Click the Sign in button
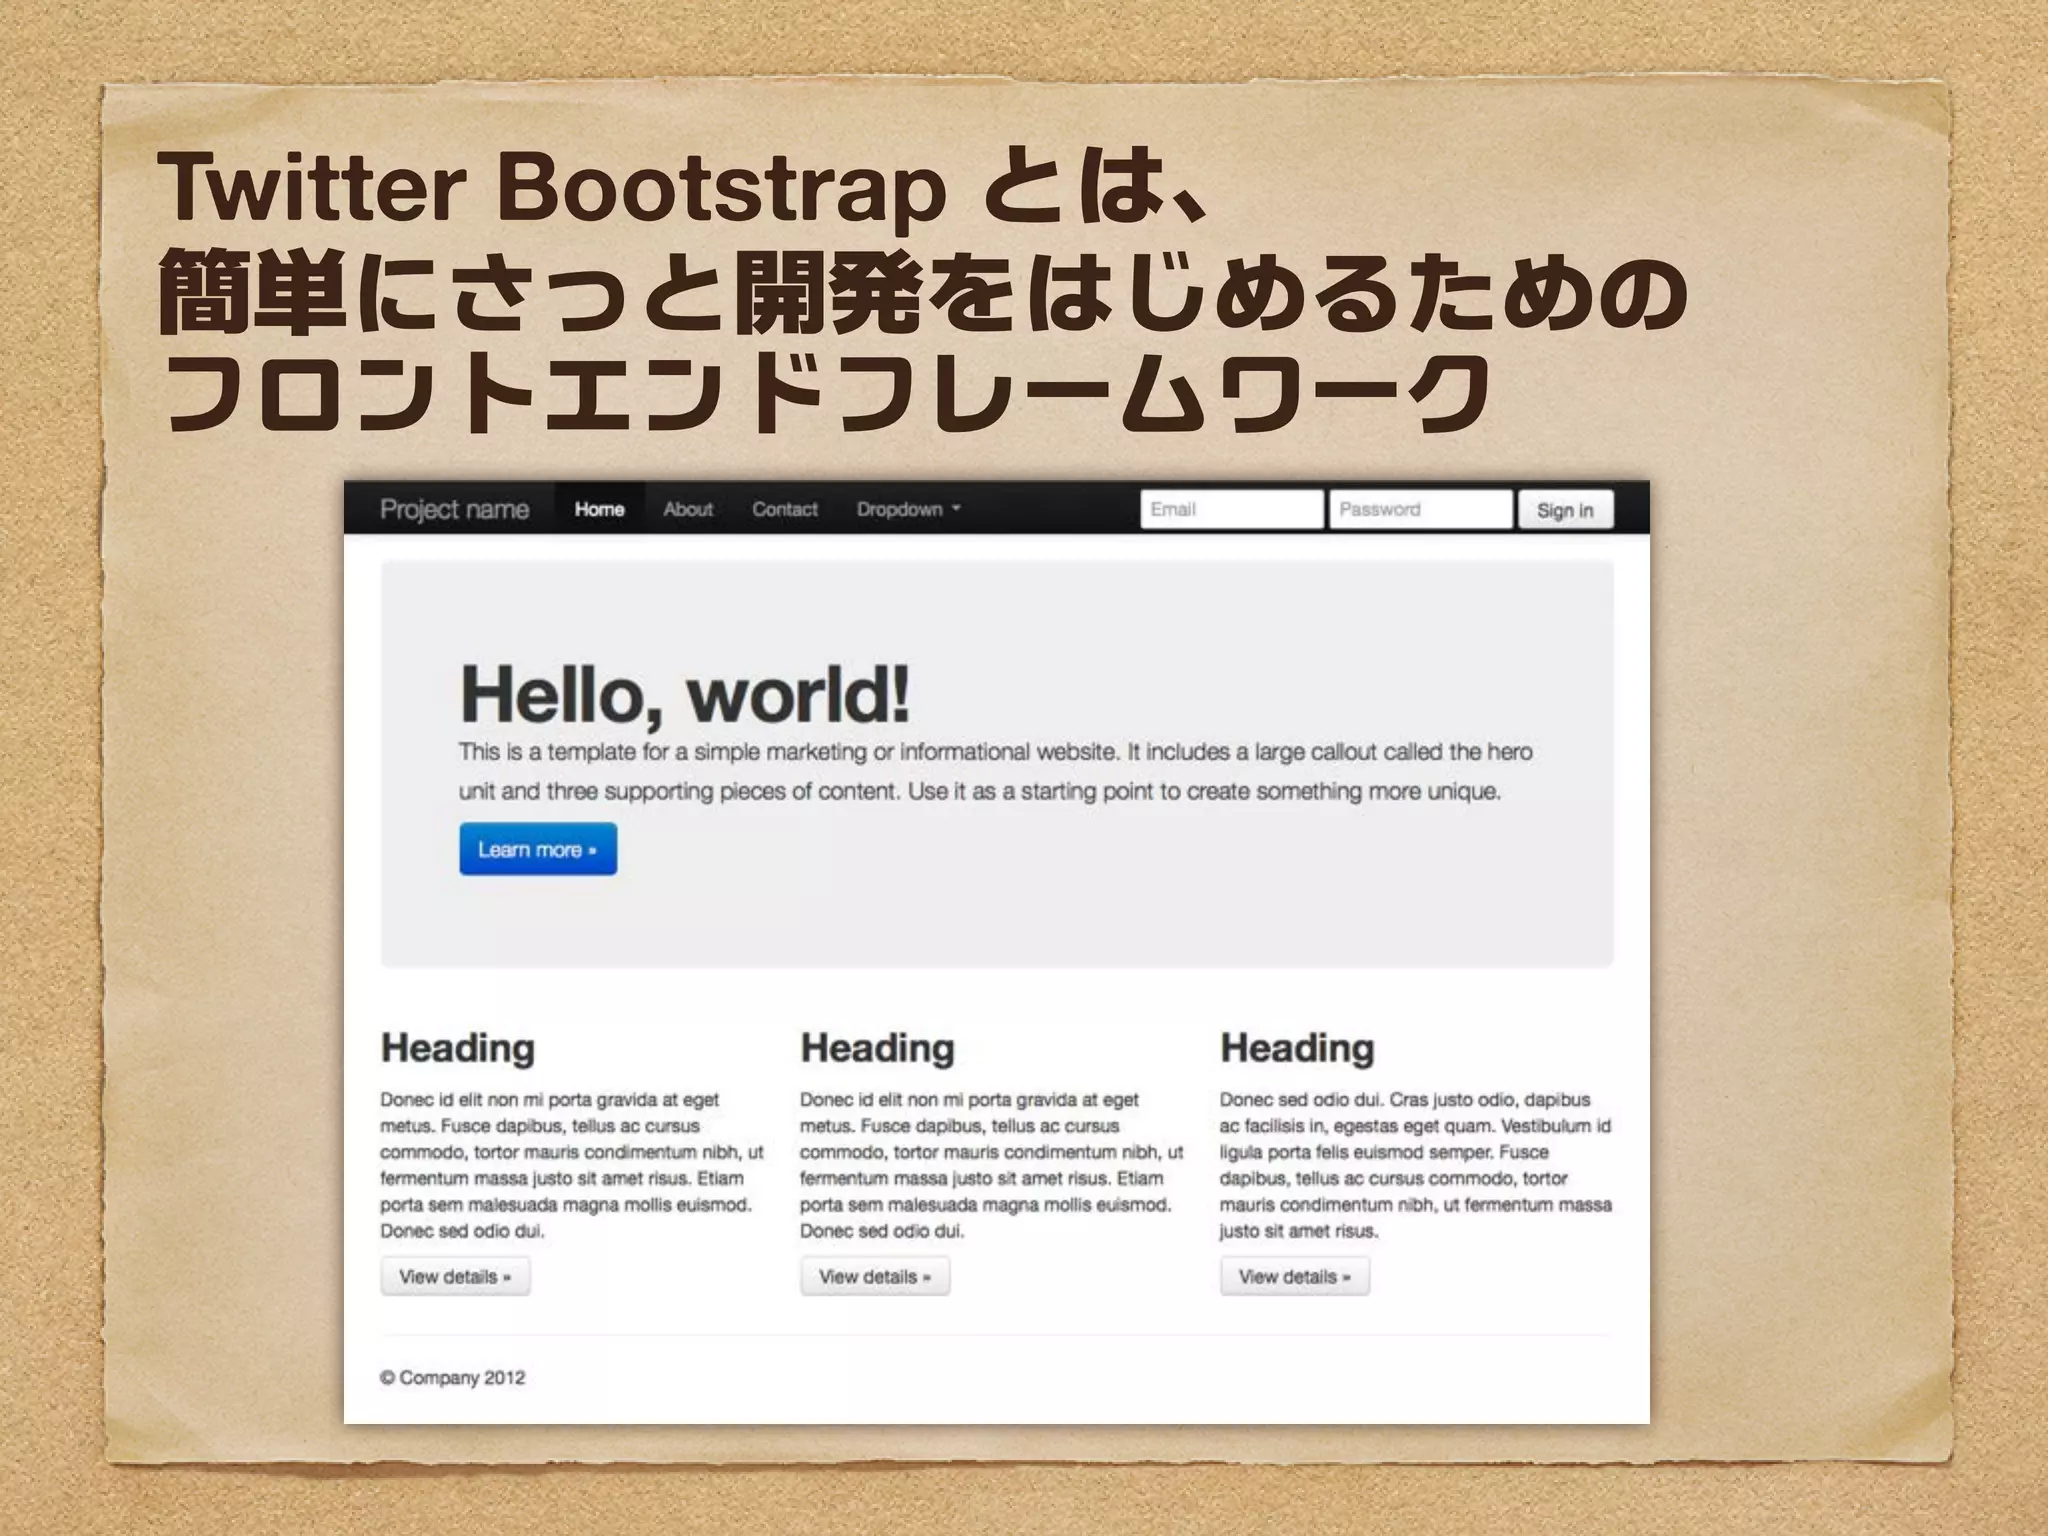2048x1536 pixels. pyautogui.click(x=1565, y=510)
